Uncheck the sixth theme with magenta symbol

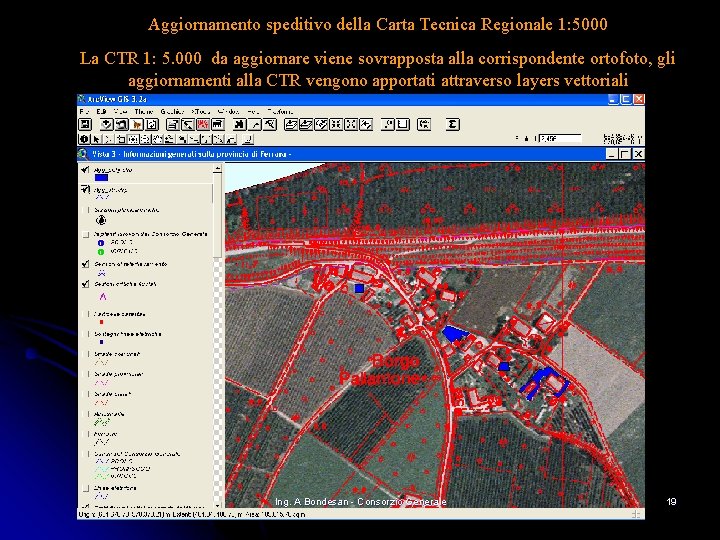[85, 284]
